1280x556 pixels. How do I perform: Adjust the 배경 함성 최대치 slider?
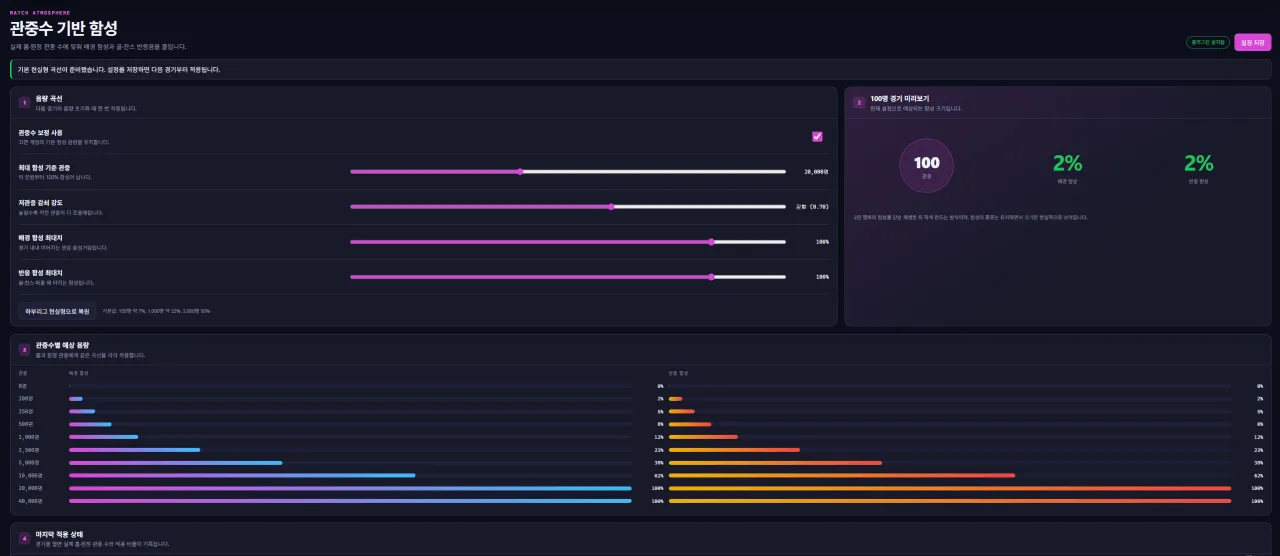coord(568,241)
